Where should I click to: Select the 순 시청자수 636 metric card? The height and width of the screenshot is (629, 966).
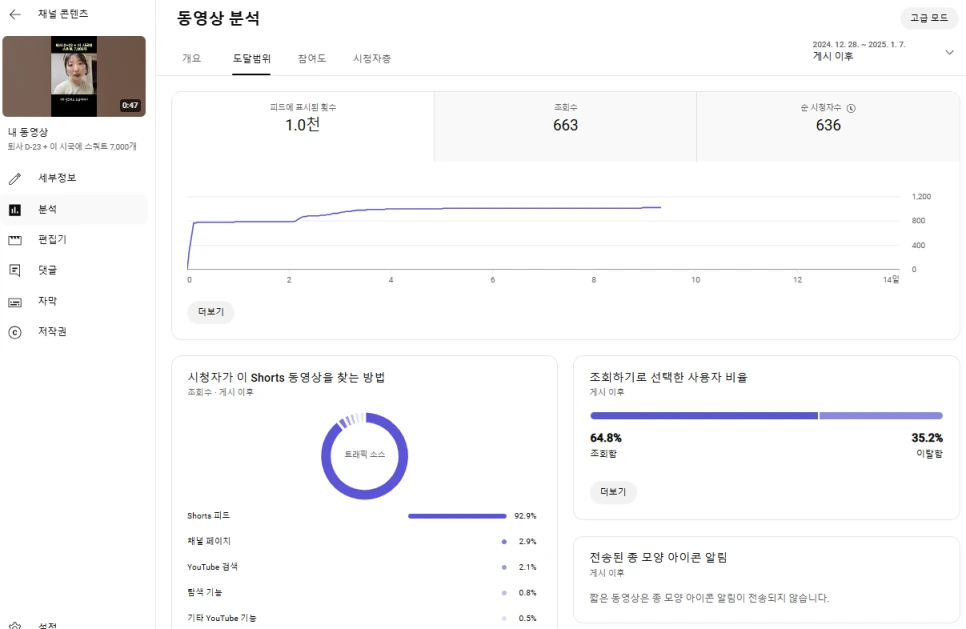coord(828,127)
